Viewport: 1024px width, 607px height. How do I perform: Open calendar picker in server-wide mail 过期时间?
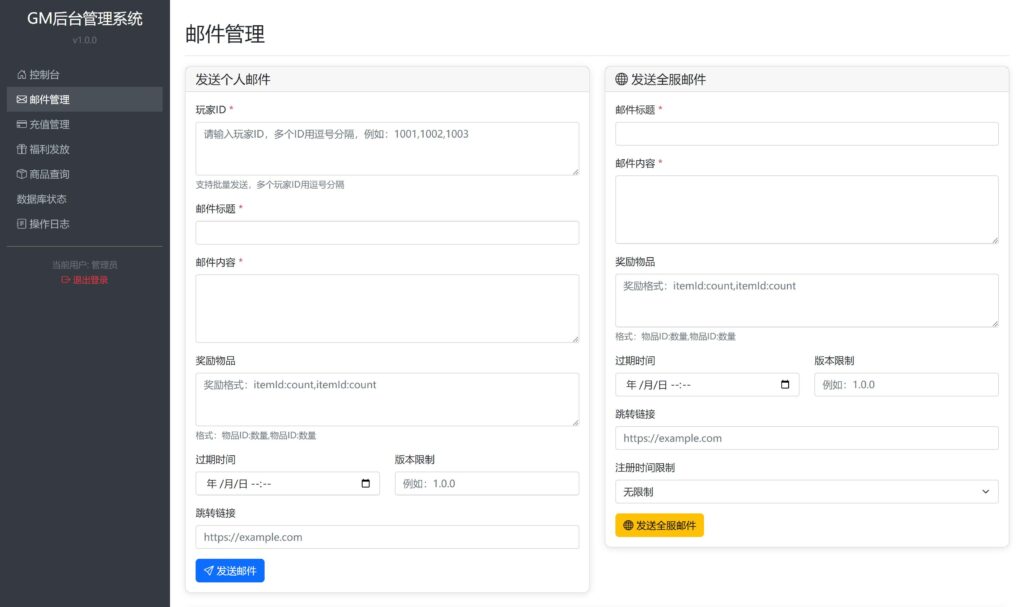[785, 385]
